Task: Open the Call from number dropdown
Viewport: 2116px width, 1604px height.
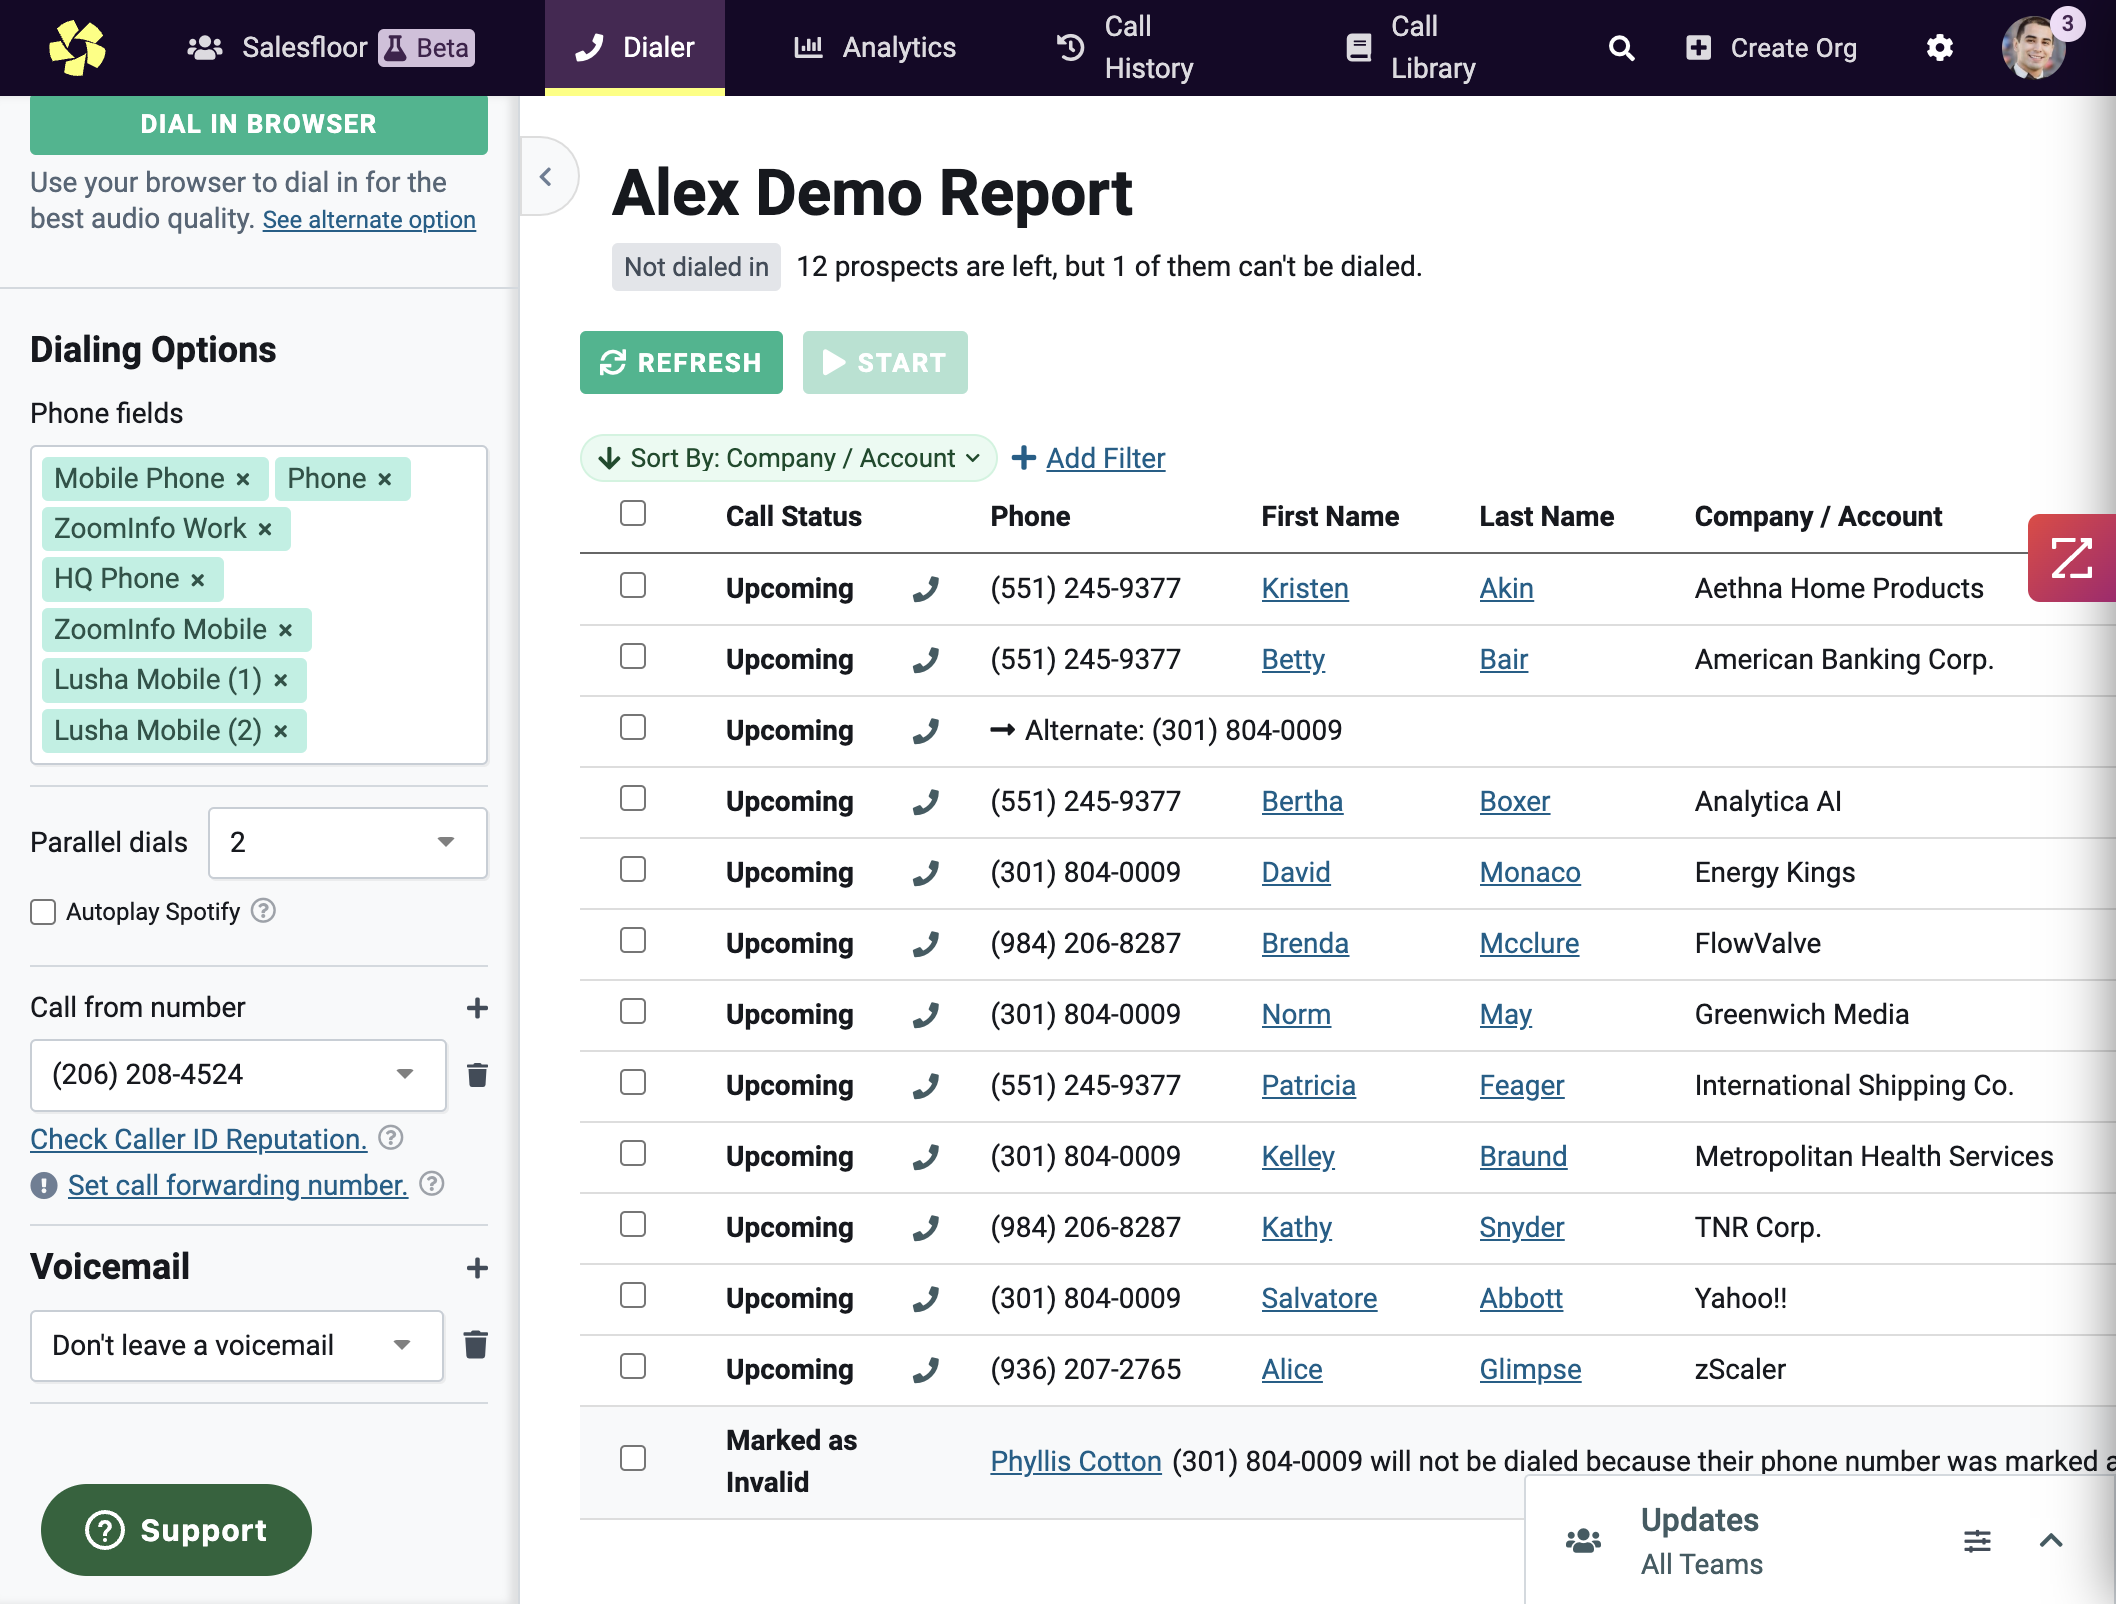Action: (x=238, y=1075)
